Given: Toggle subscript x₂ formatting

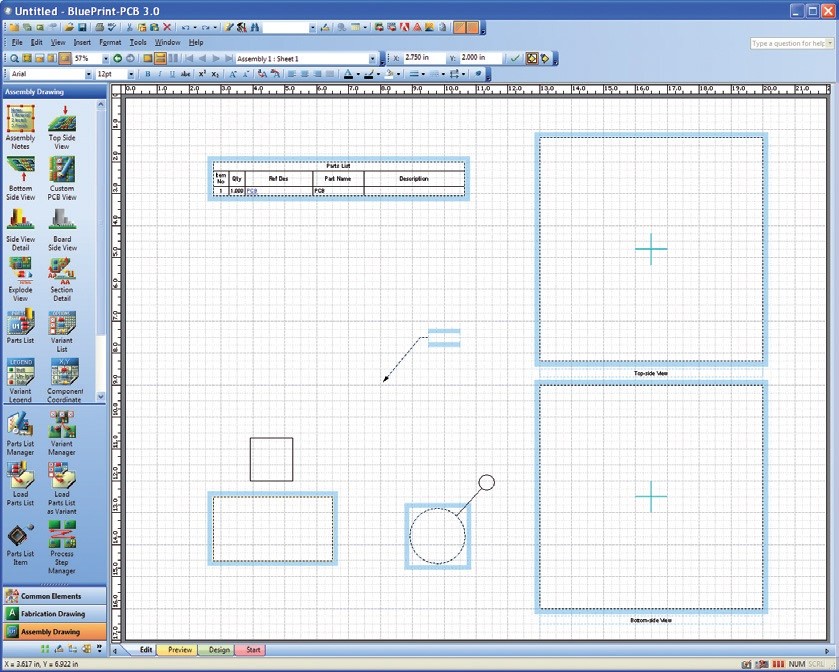Looking at the screenshot, I should pyautogui.click(x=215, y=74).
